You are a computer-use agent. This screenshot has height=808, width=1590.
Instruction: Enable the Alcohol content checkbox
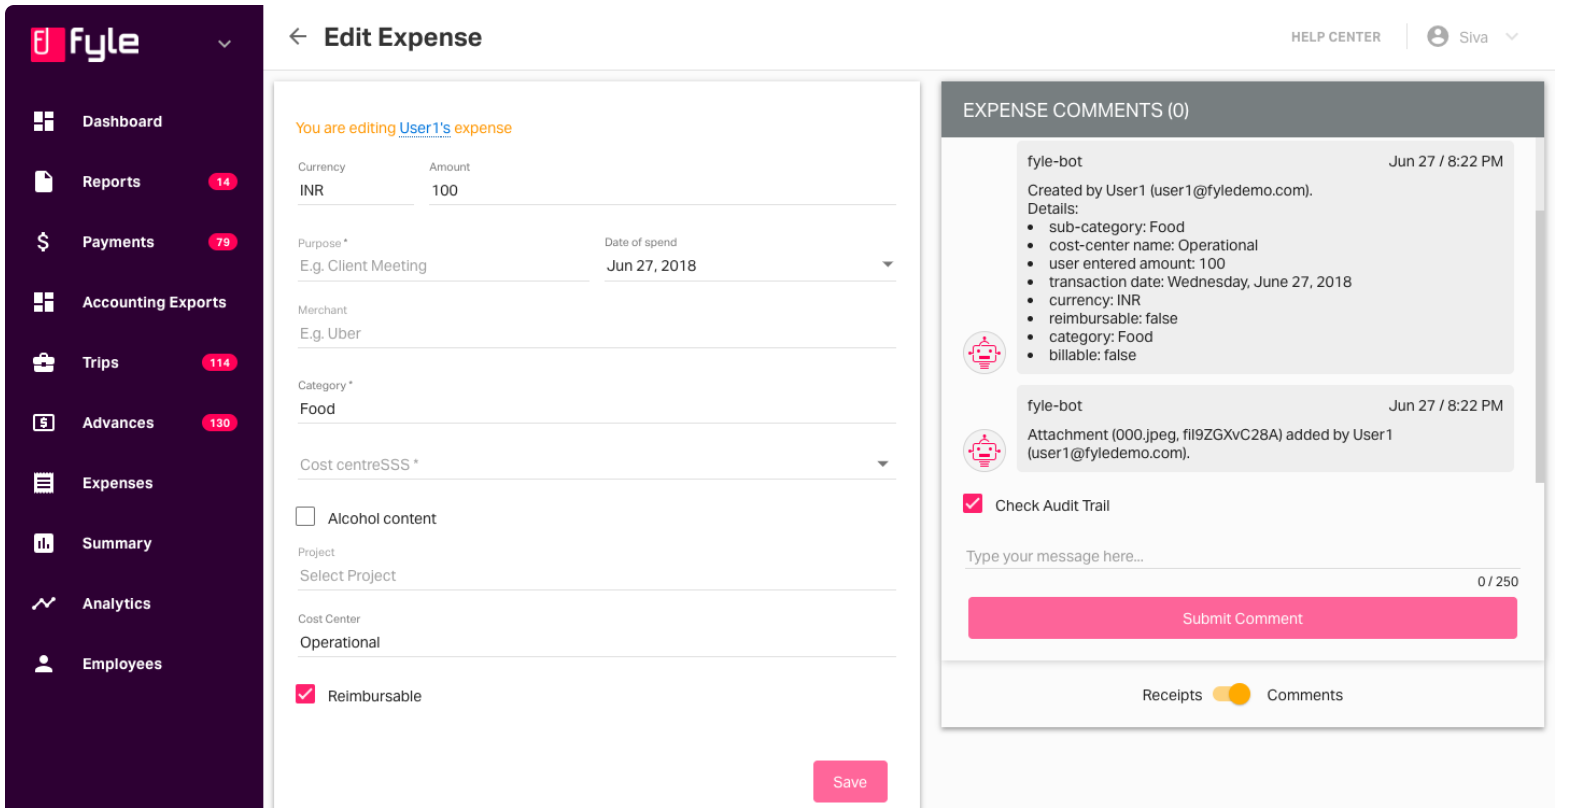306,517
